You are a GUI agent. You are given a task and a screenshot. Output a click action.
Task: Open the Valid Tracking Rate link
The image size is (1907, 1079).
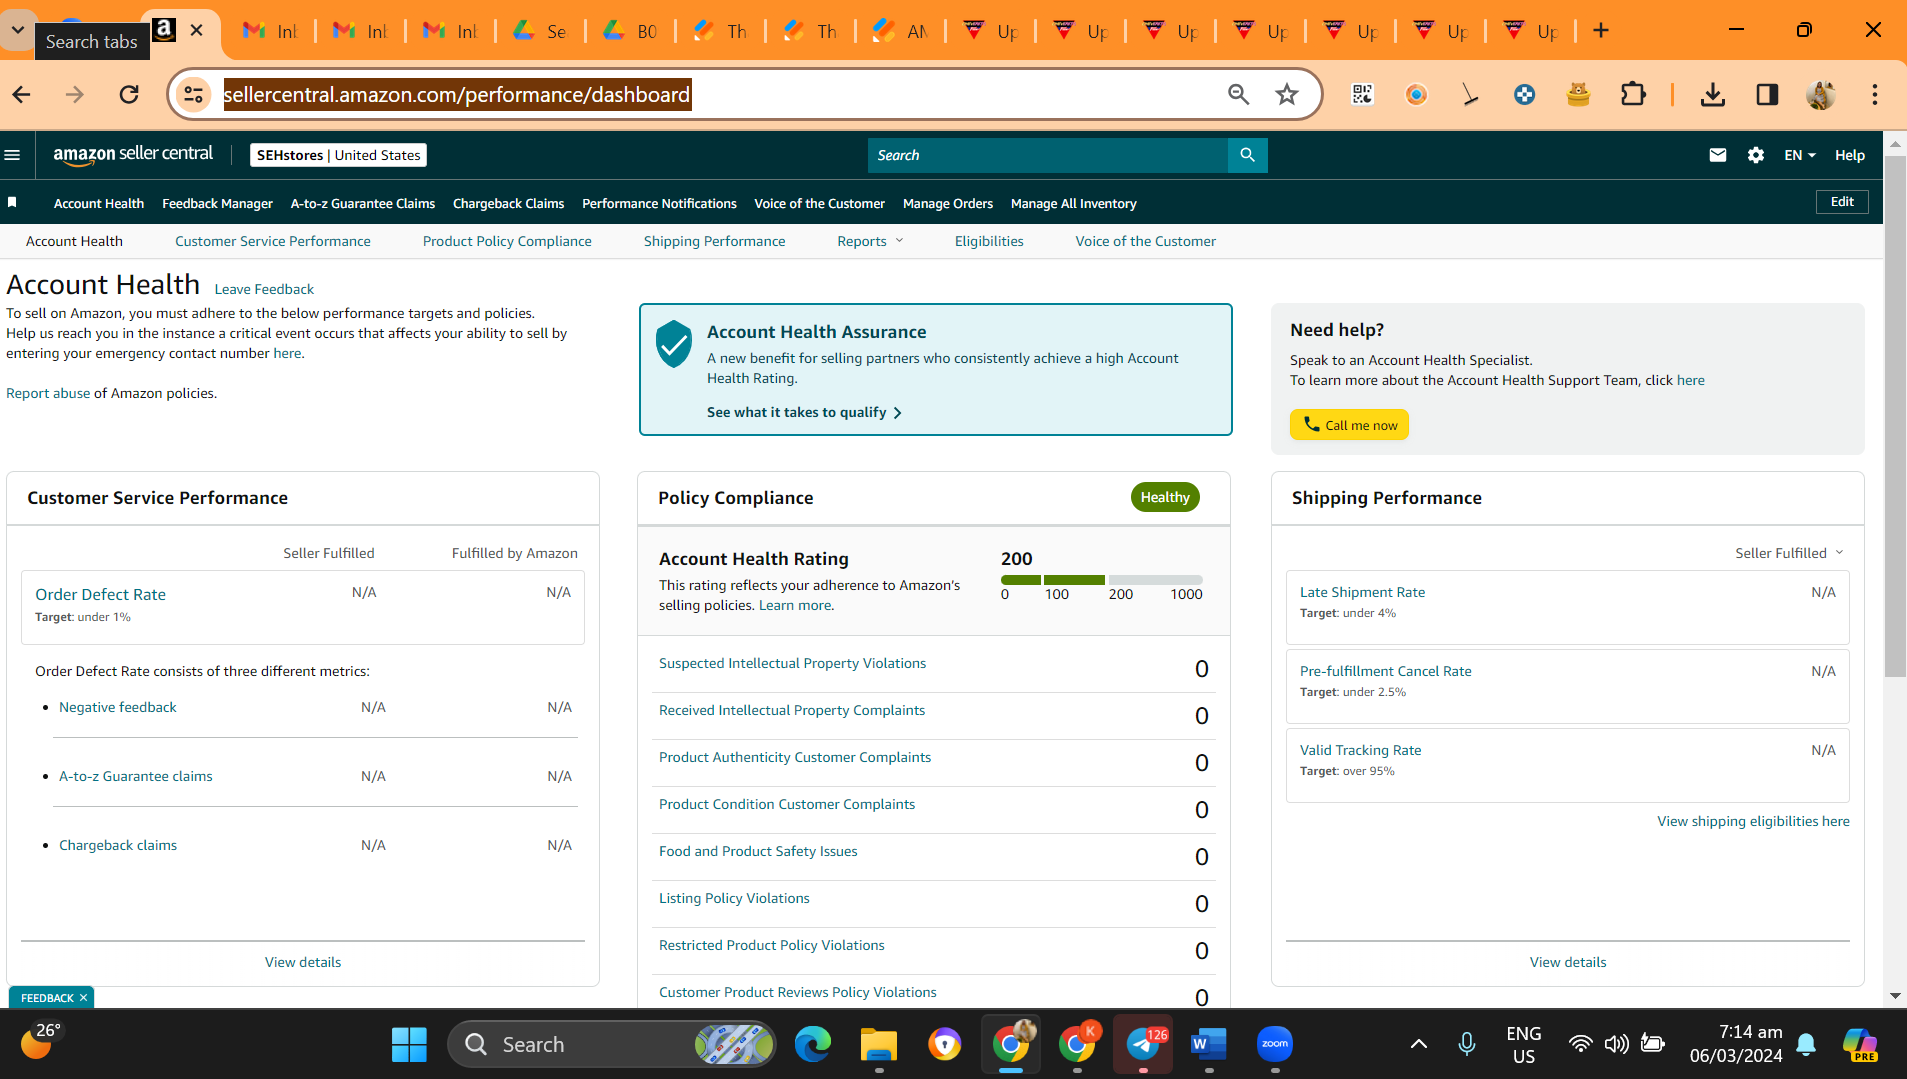(x=1360, y=750)
